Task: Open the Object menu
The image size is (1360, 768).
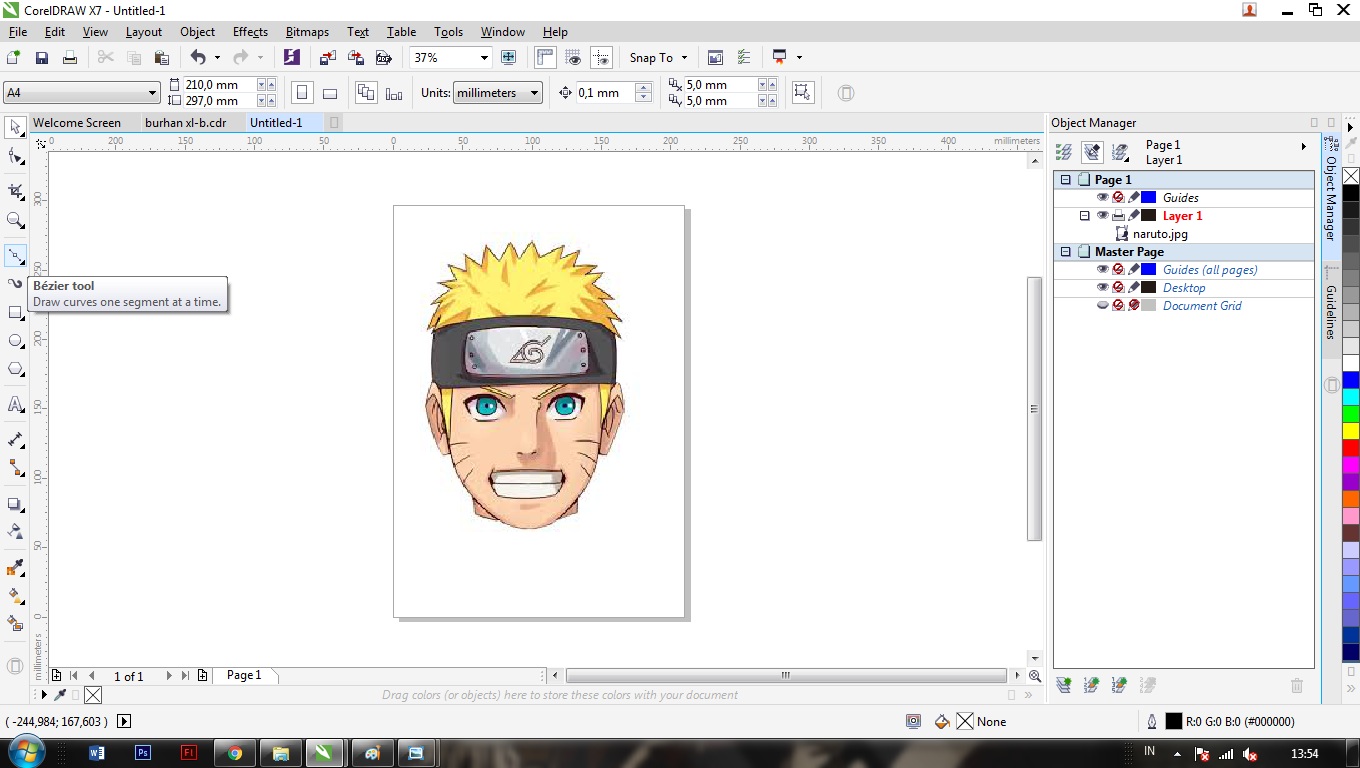Action: coord(197,32)
